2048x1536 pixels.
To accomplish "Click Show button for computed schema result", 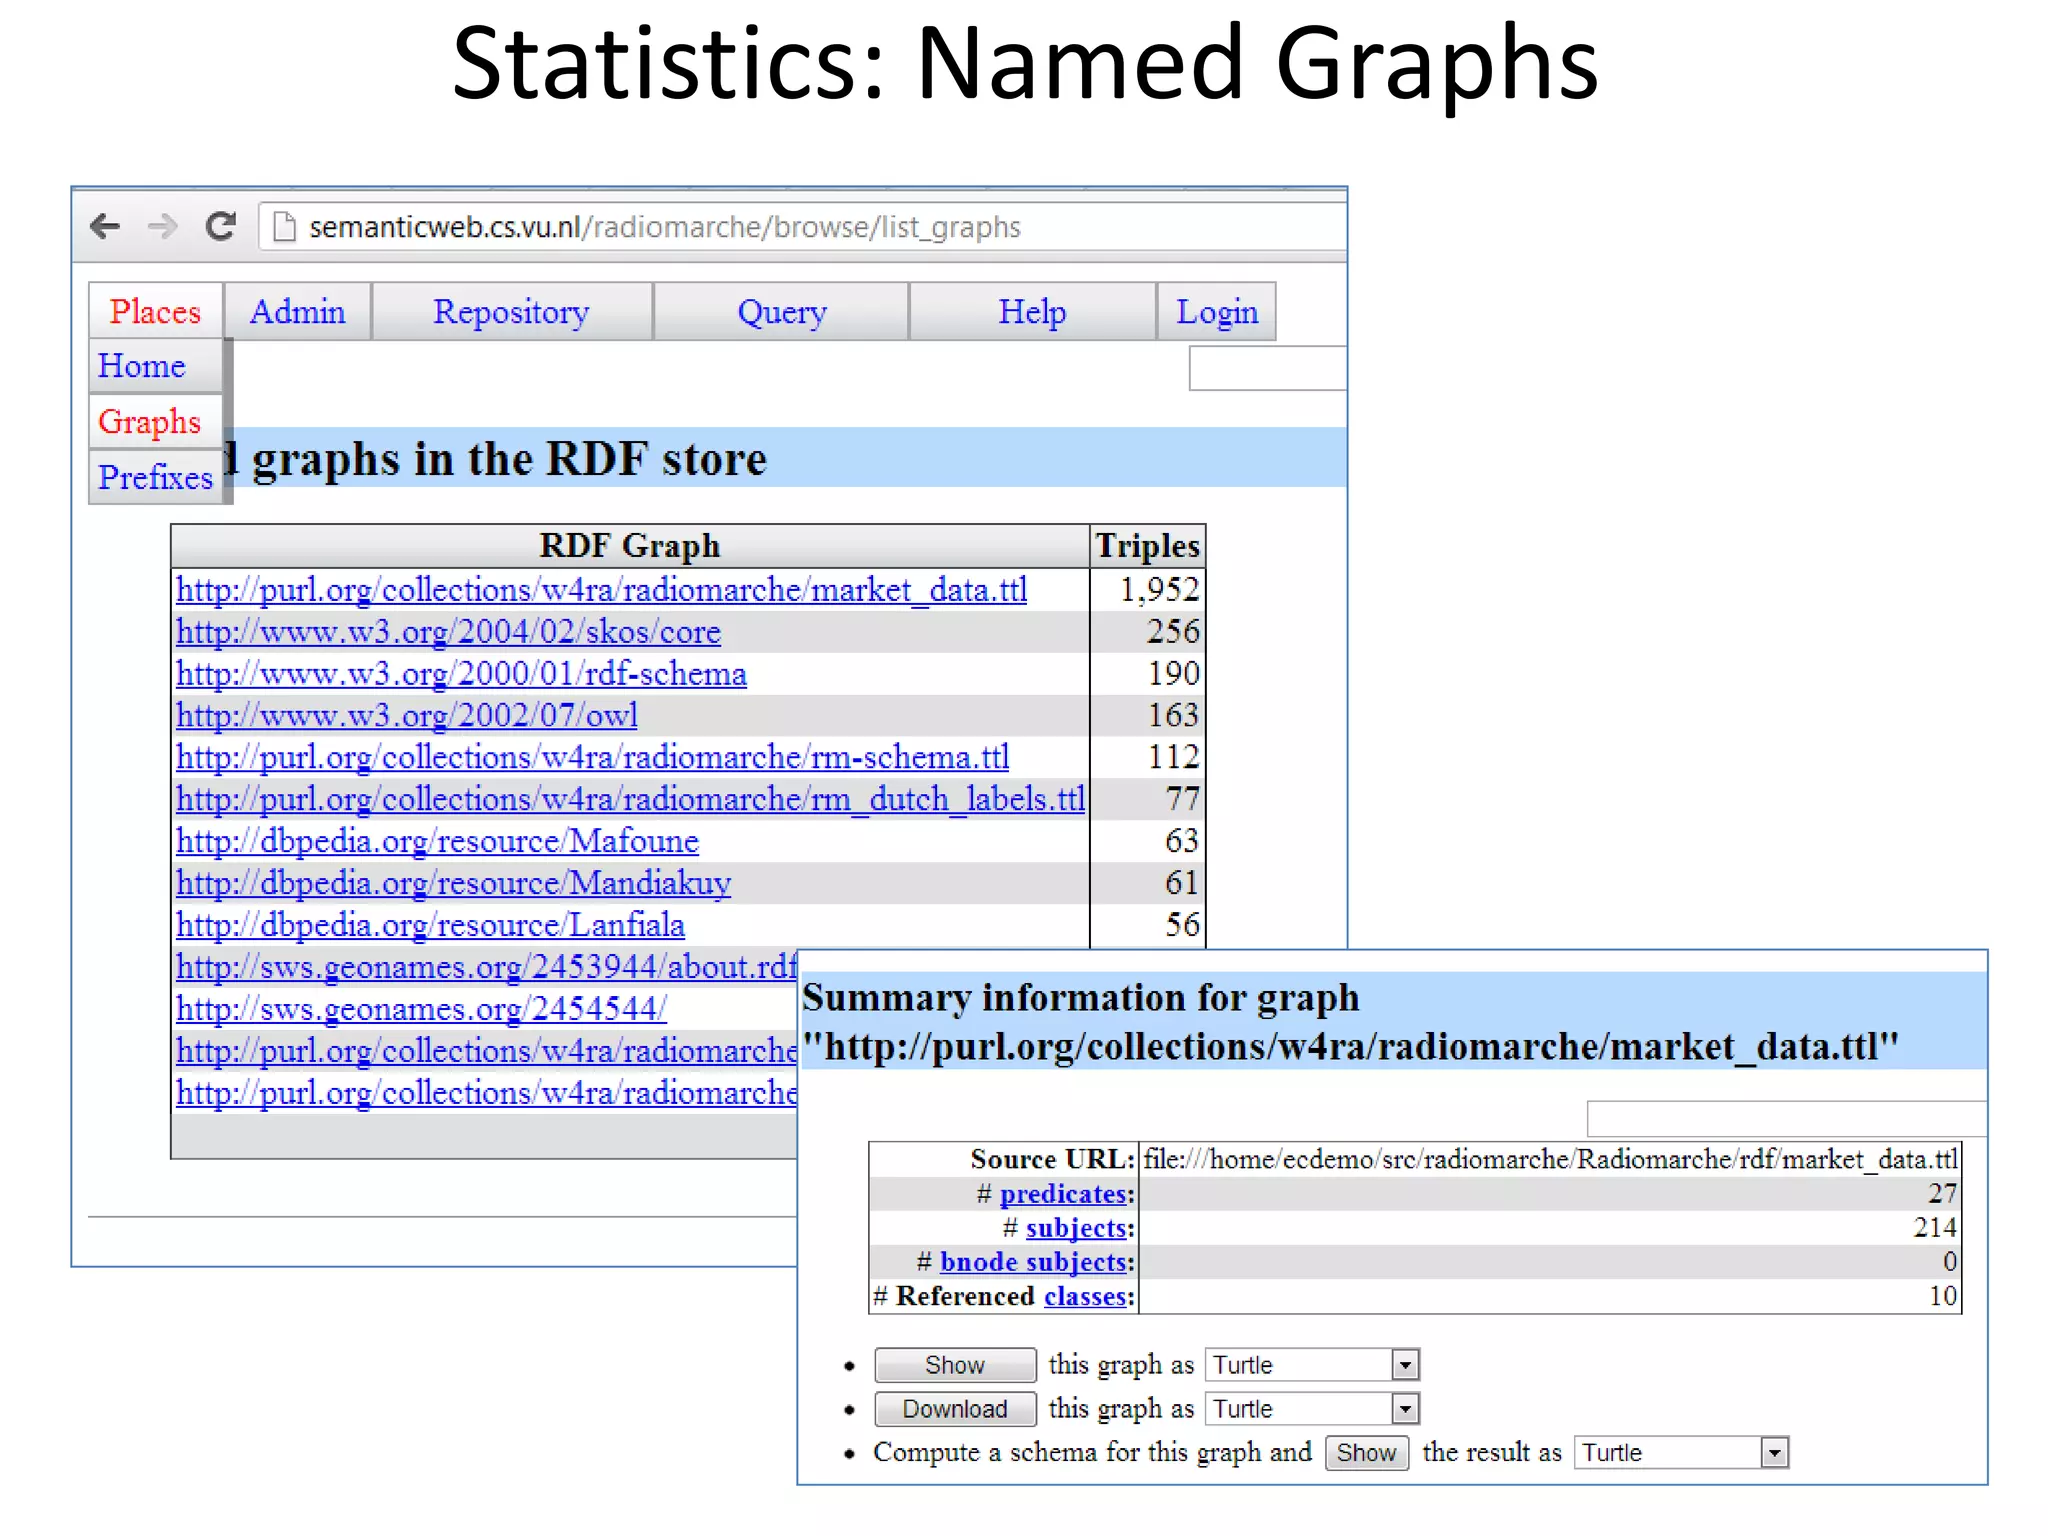I will click(x=1366, y=1453).
